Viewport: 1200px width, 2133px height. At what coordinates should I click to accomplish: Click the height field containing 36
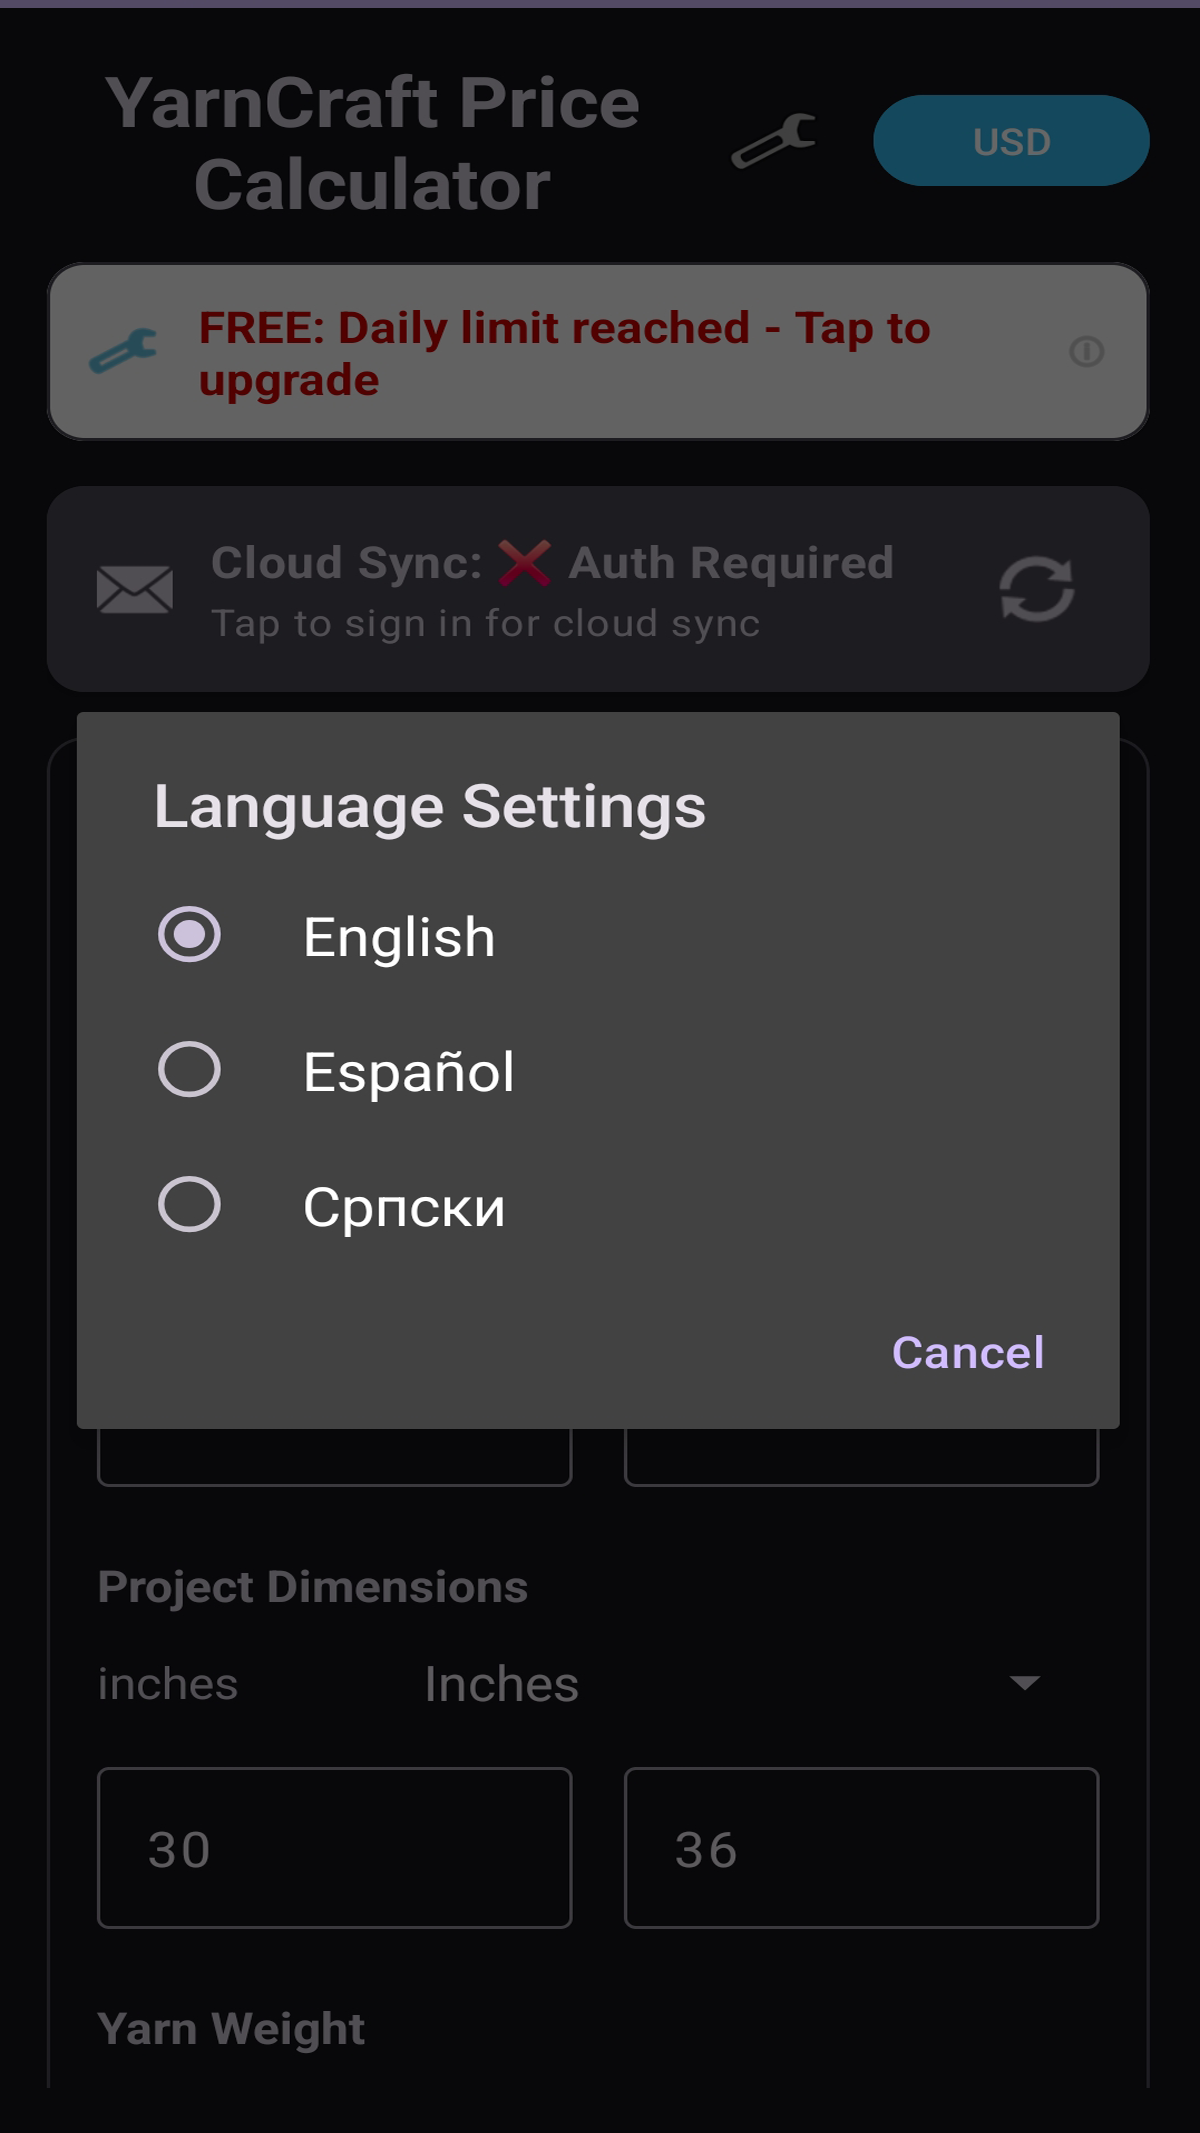861,1848
